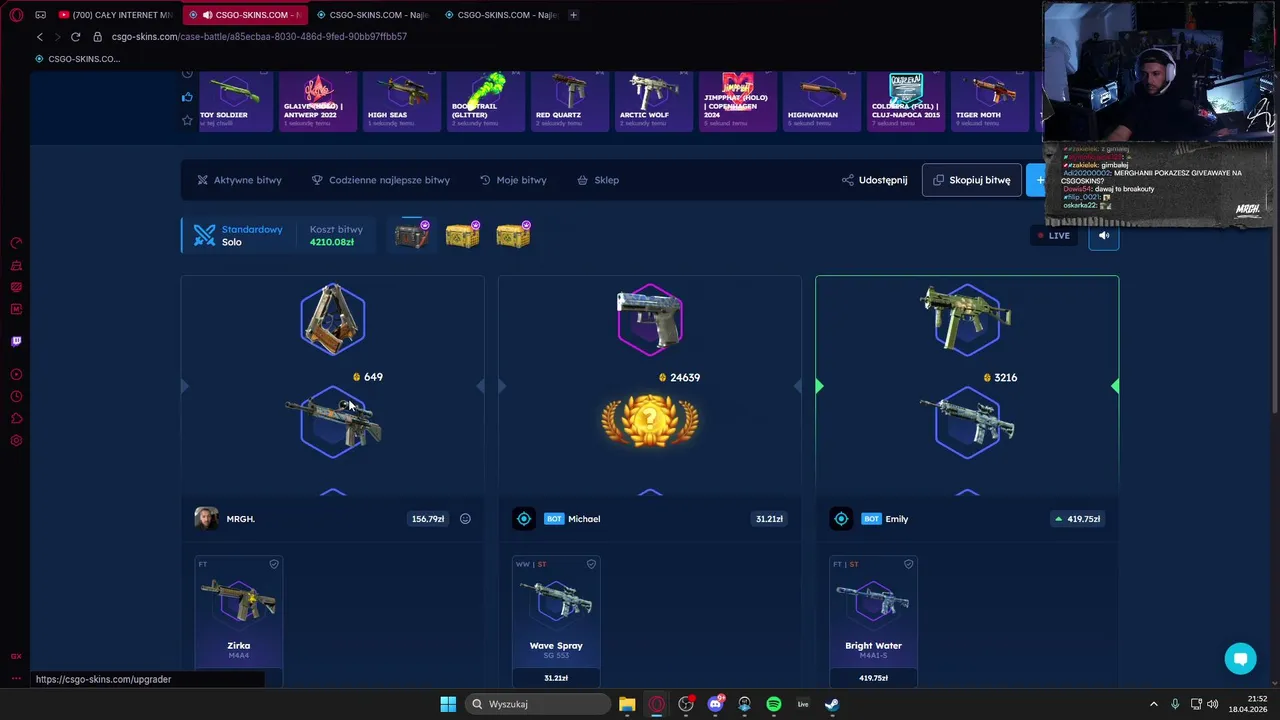Open Moje bitwy tab
This screenshot has height=720, width=1280.
click(513, 180)
